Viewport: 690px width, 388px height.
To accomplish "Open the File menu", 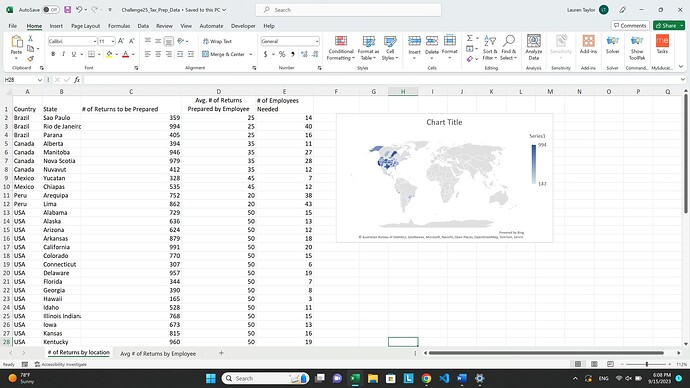I will point(13,26).
